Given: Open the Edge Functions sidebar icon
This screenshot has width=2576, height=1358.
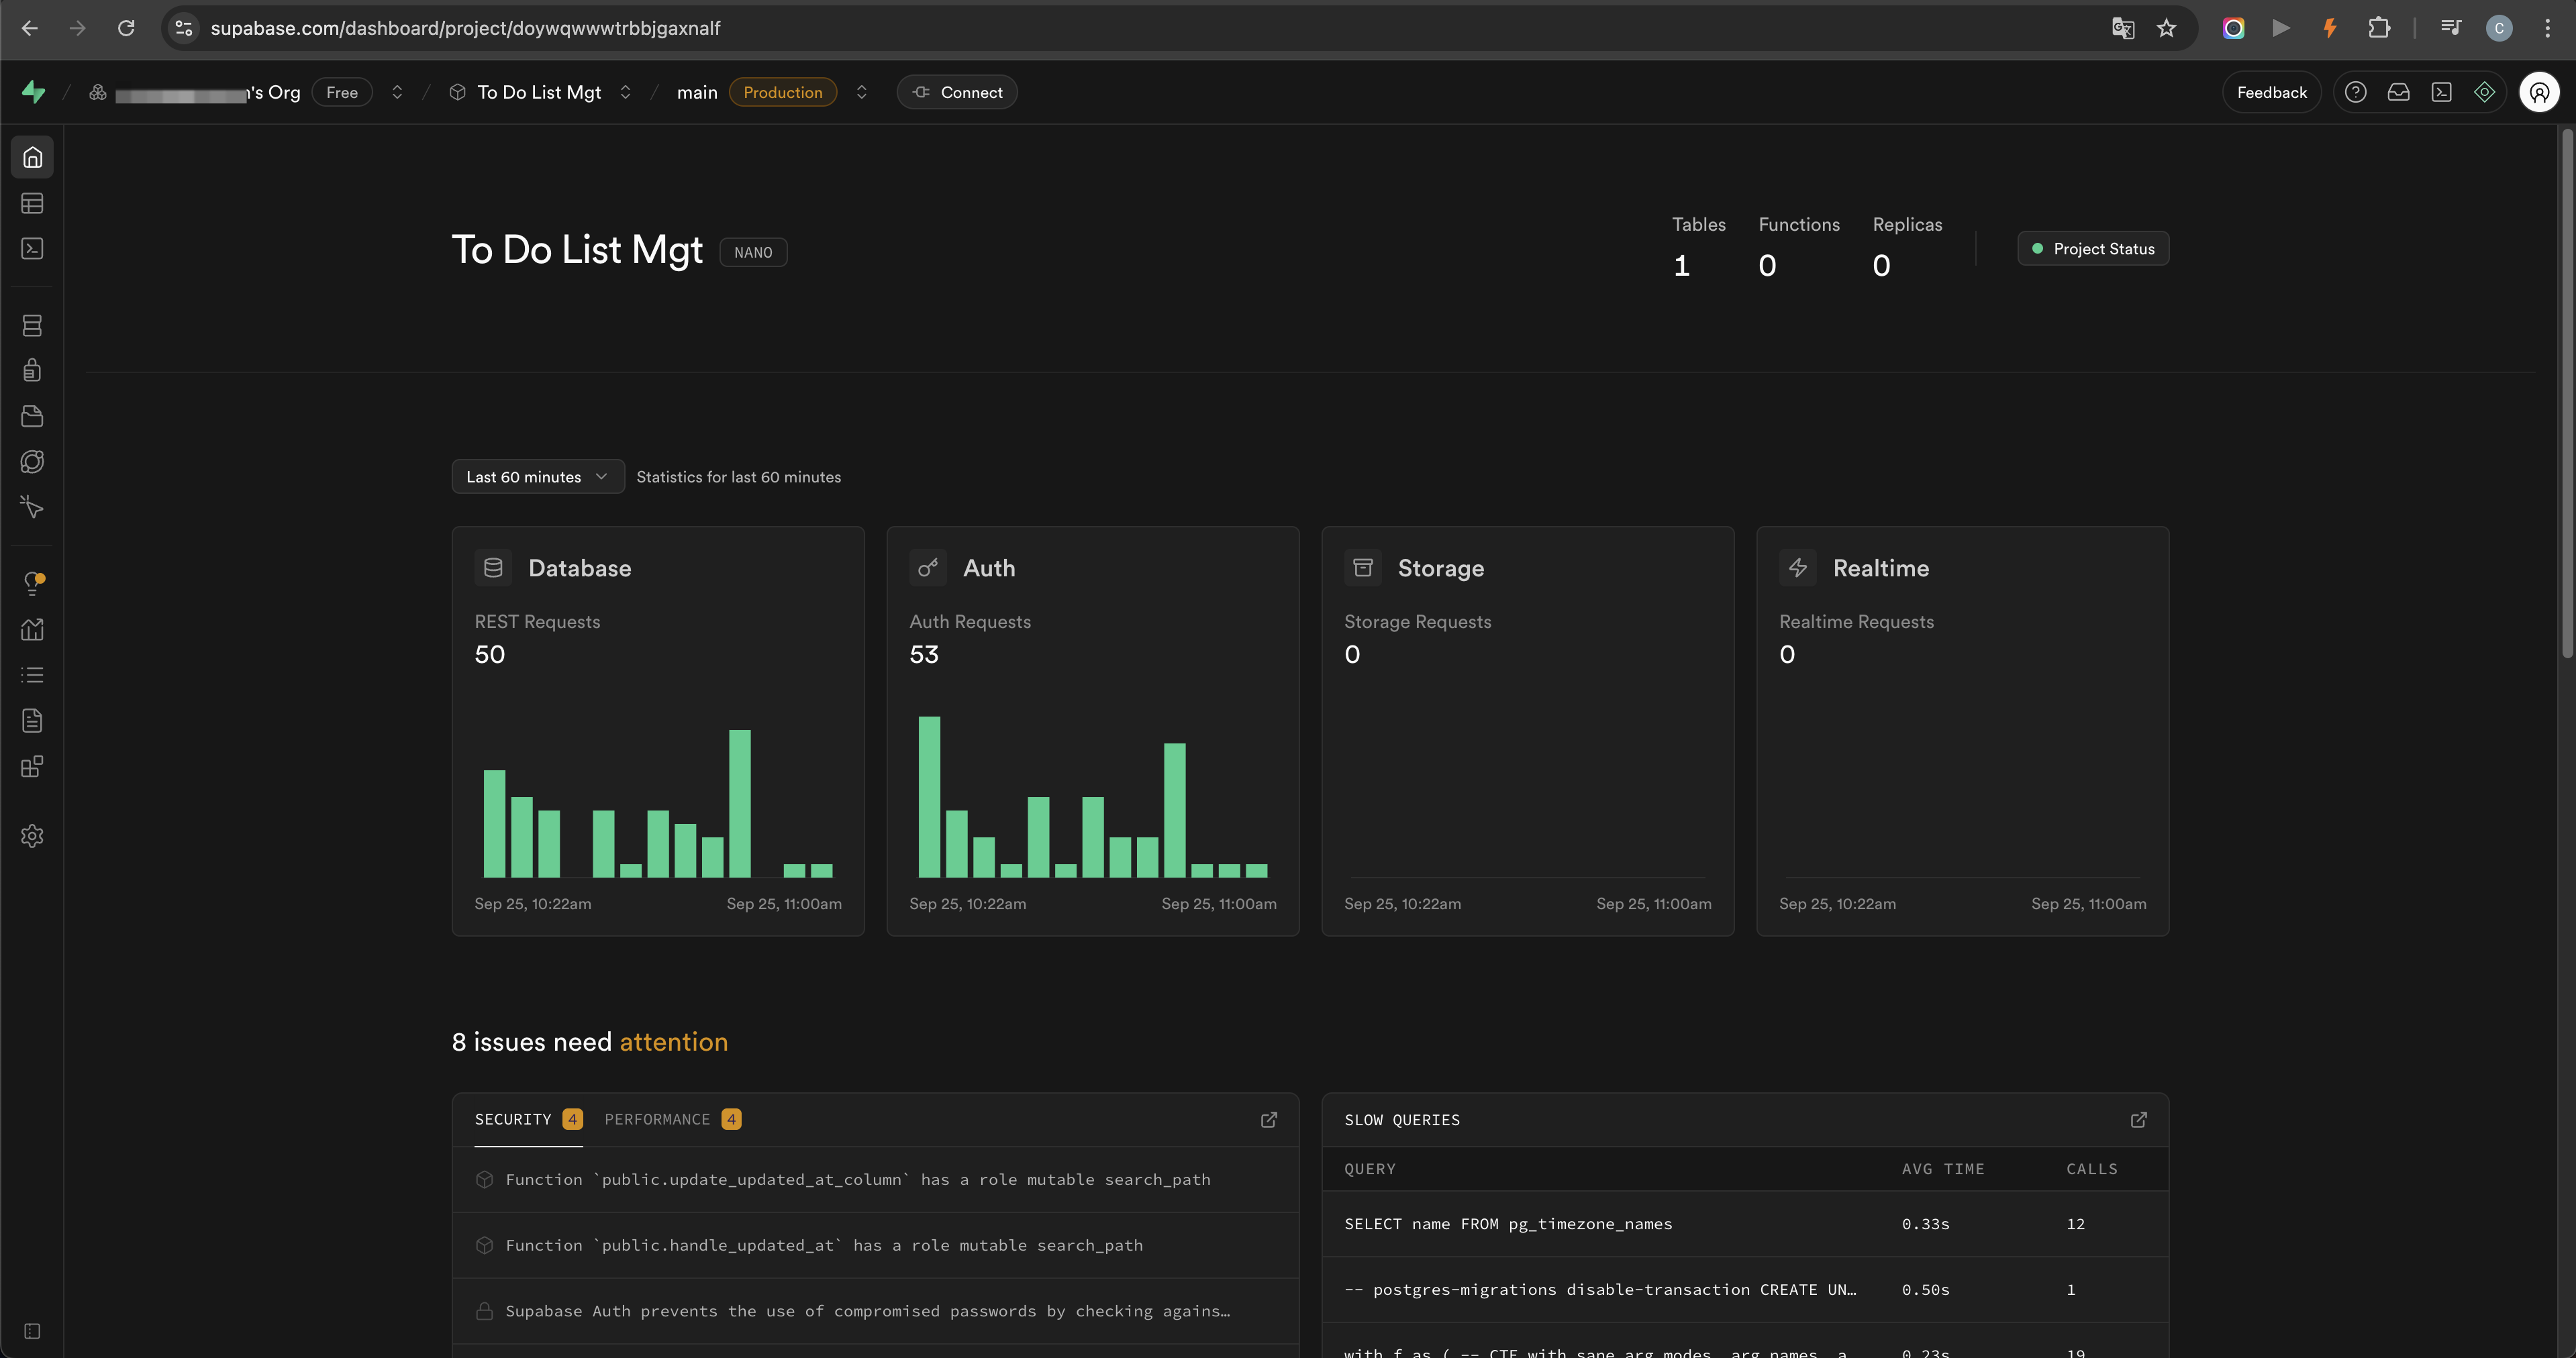Looking at the screenshot, I should [x=32, y=461].
